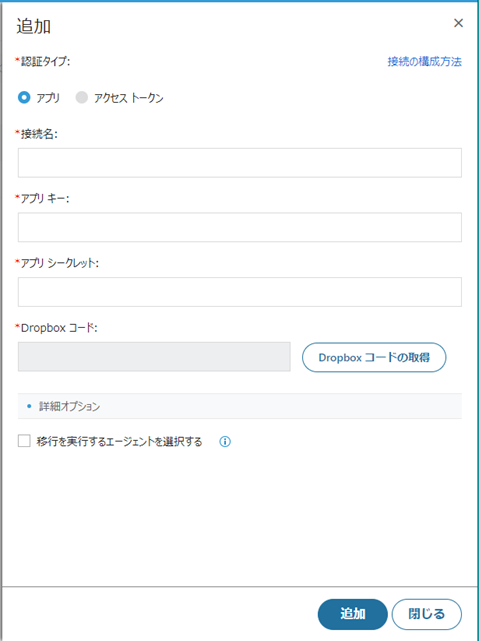
Task: Click the Dropbox コード field label
Action: pyautogui.click(x=59, y=328)
